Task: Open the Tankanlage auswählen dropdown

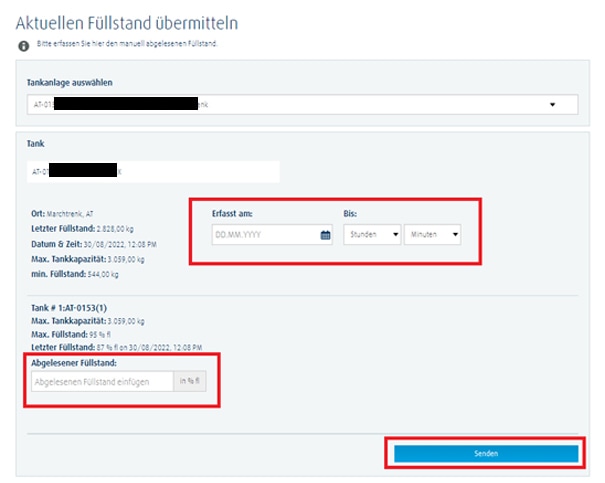Action: coord(302,105)
